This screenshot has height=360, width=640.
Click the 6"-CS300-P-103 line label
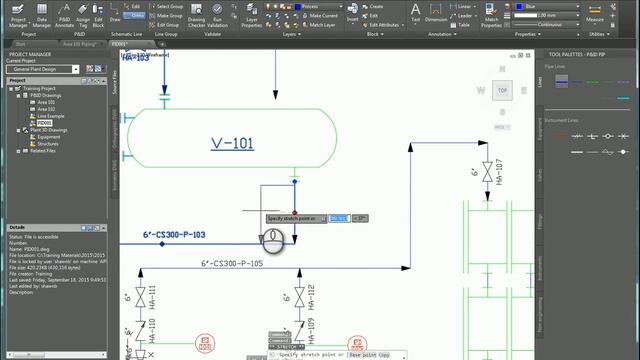point(174,235)
